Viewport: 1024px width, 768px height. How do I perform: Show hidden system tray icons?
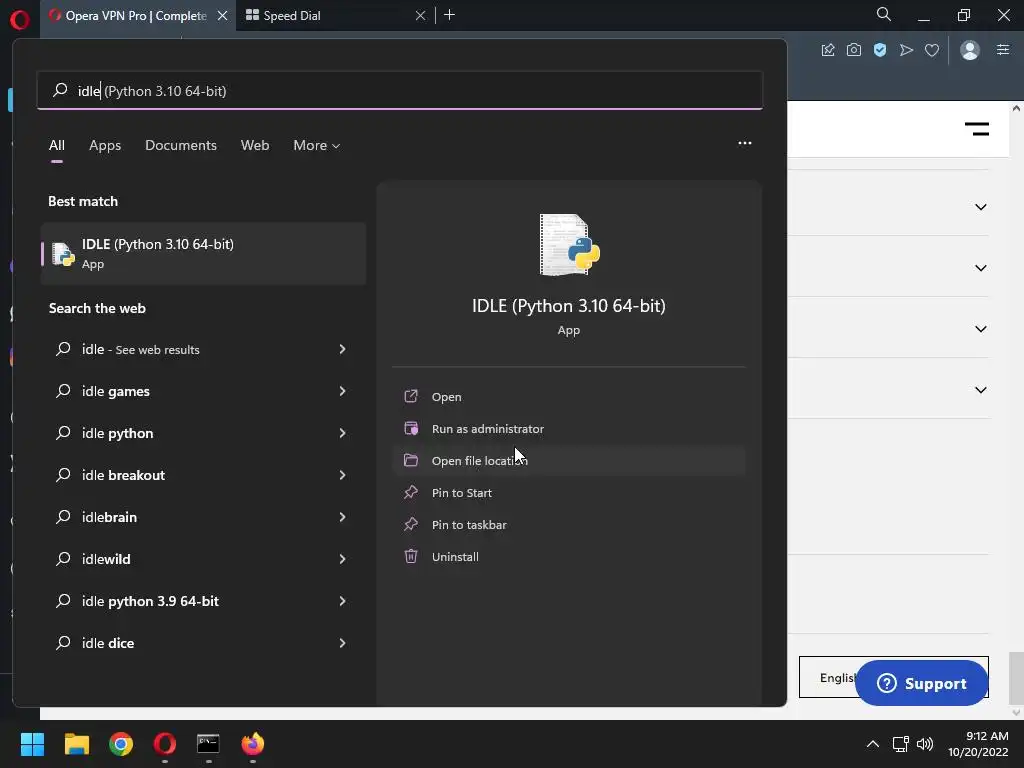pos(872,744)
